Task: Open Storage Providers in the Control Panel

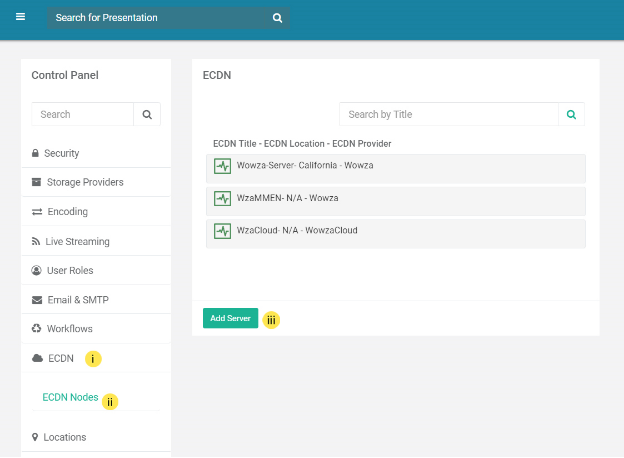Action: 84,182
